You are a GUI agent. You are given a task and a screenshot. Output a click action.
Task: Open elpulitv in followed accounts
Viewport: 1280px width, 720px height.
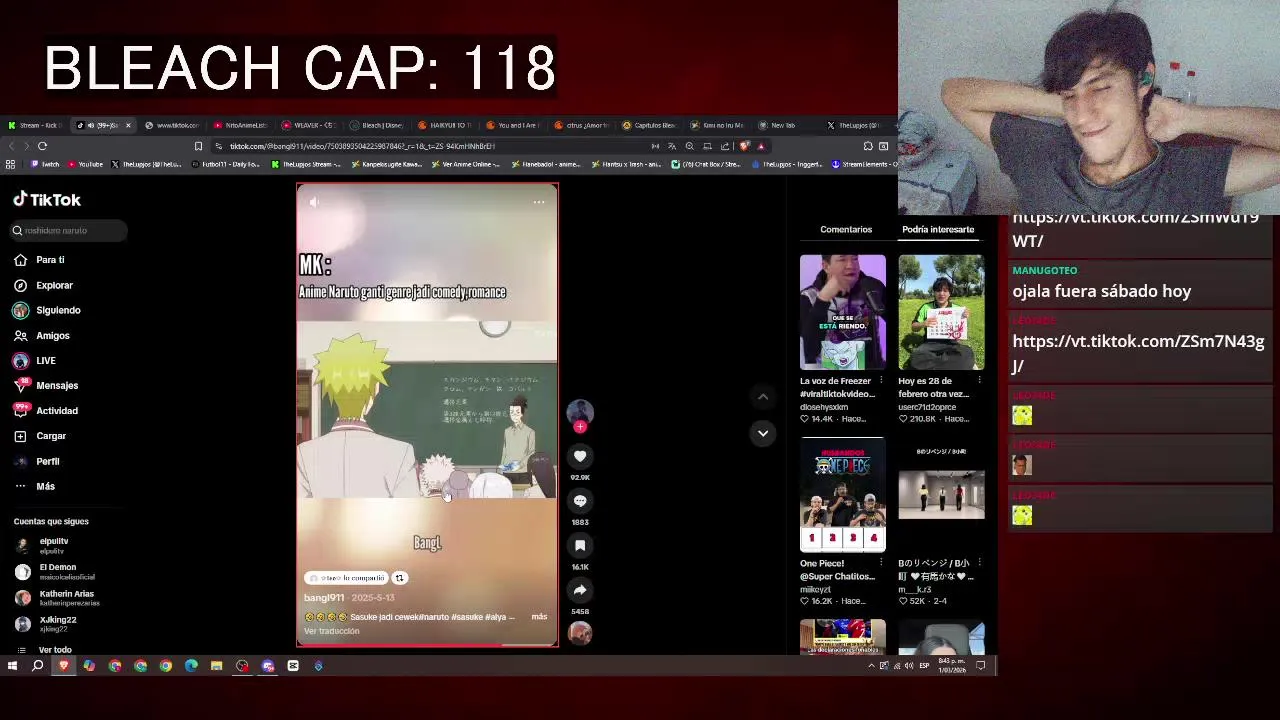(x=54, y=546)
